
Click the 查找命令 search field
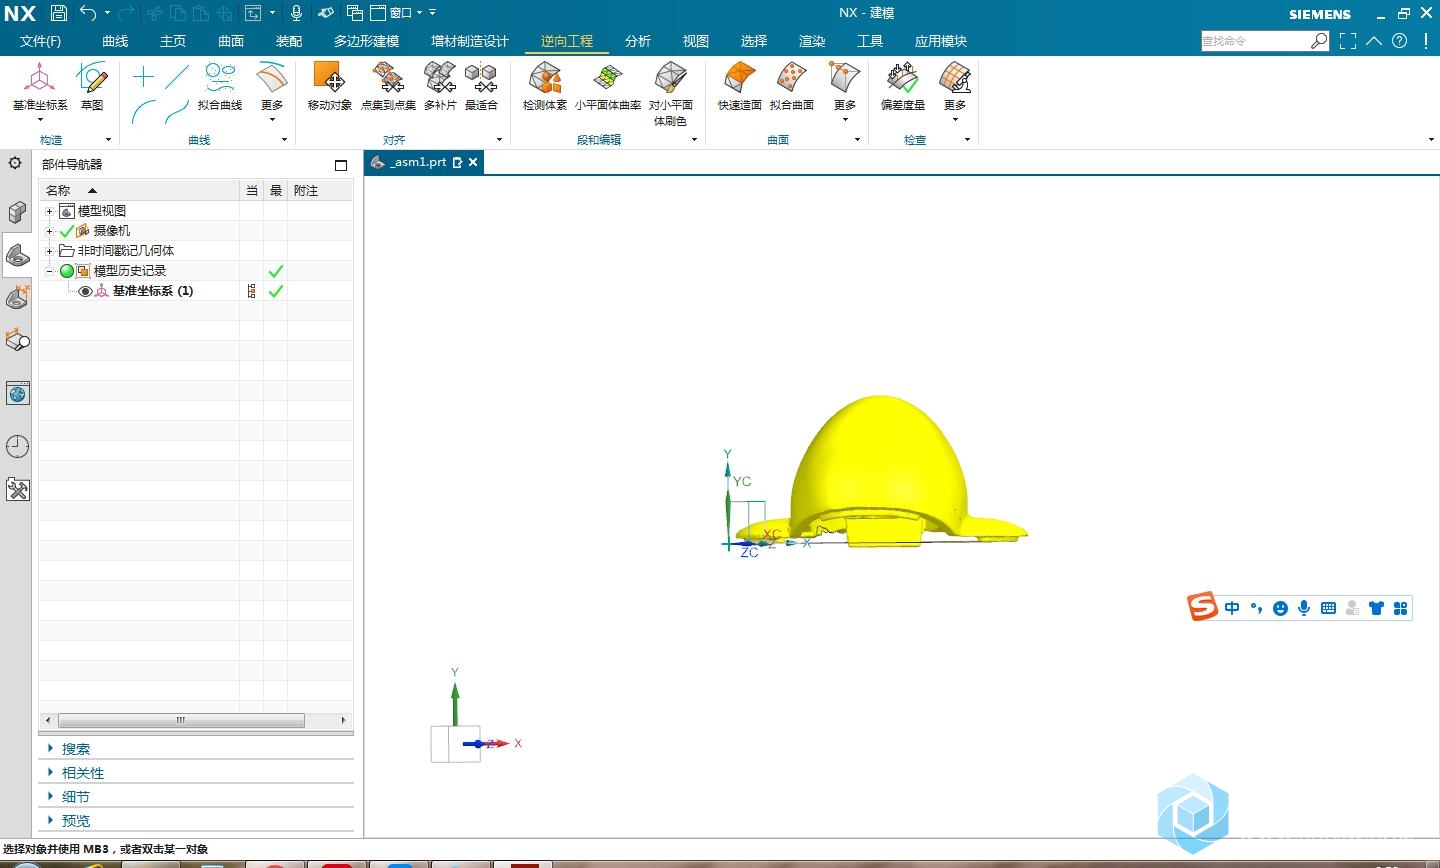coord(1255,41)
